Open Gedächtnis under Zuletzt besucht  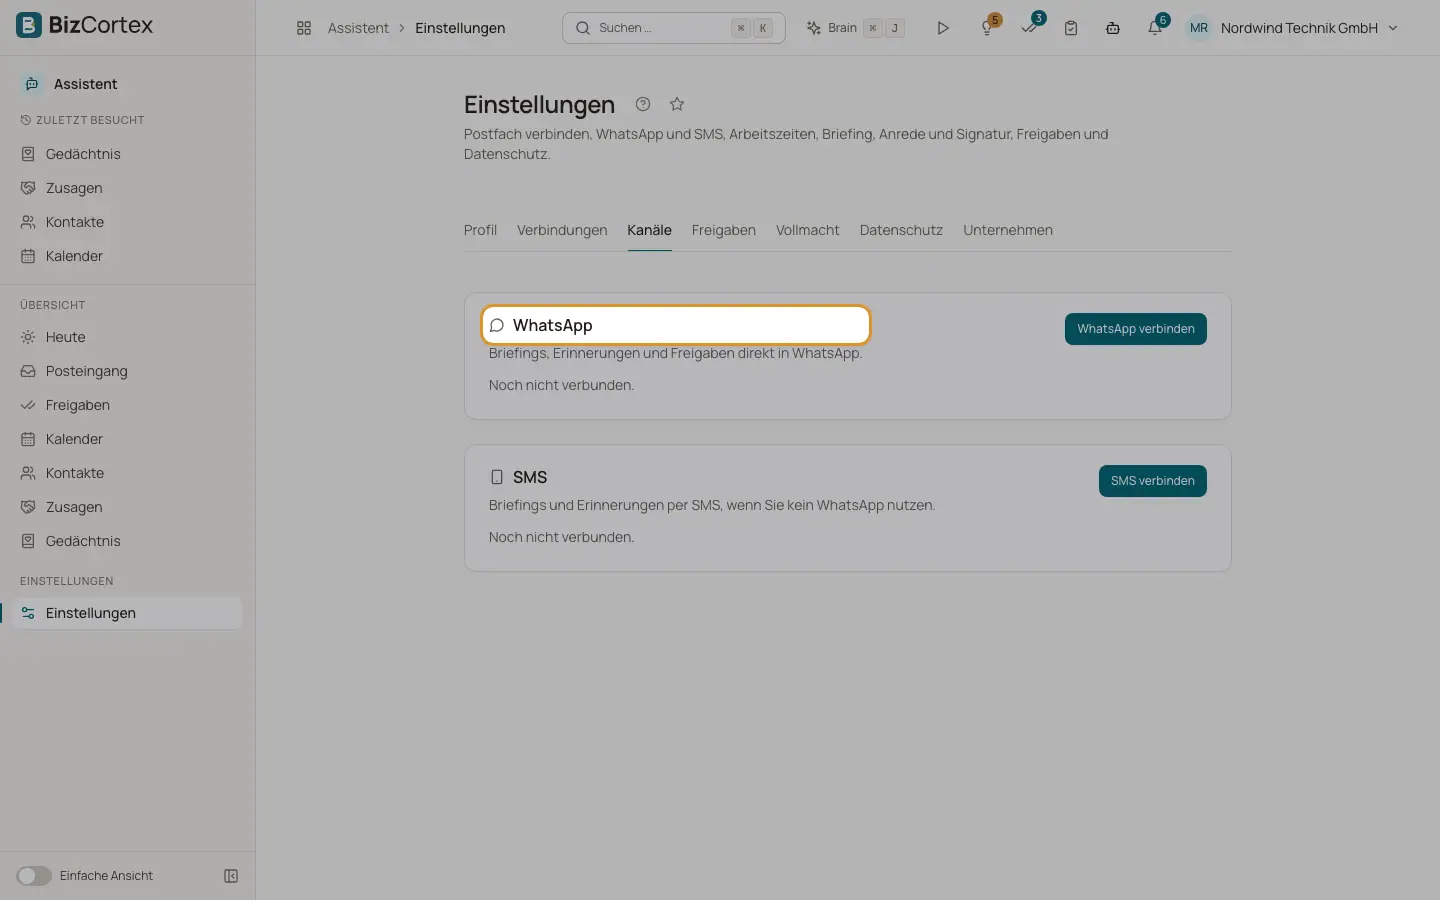pos(128,154)
